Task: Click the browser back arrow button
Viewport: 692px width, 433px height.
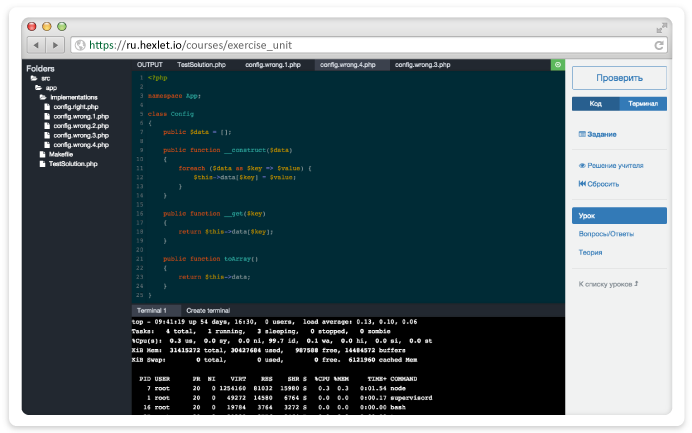Action: (x=37, y=45)
